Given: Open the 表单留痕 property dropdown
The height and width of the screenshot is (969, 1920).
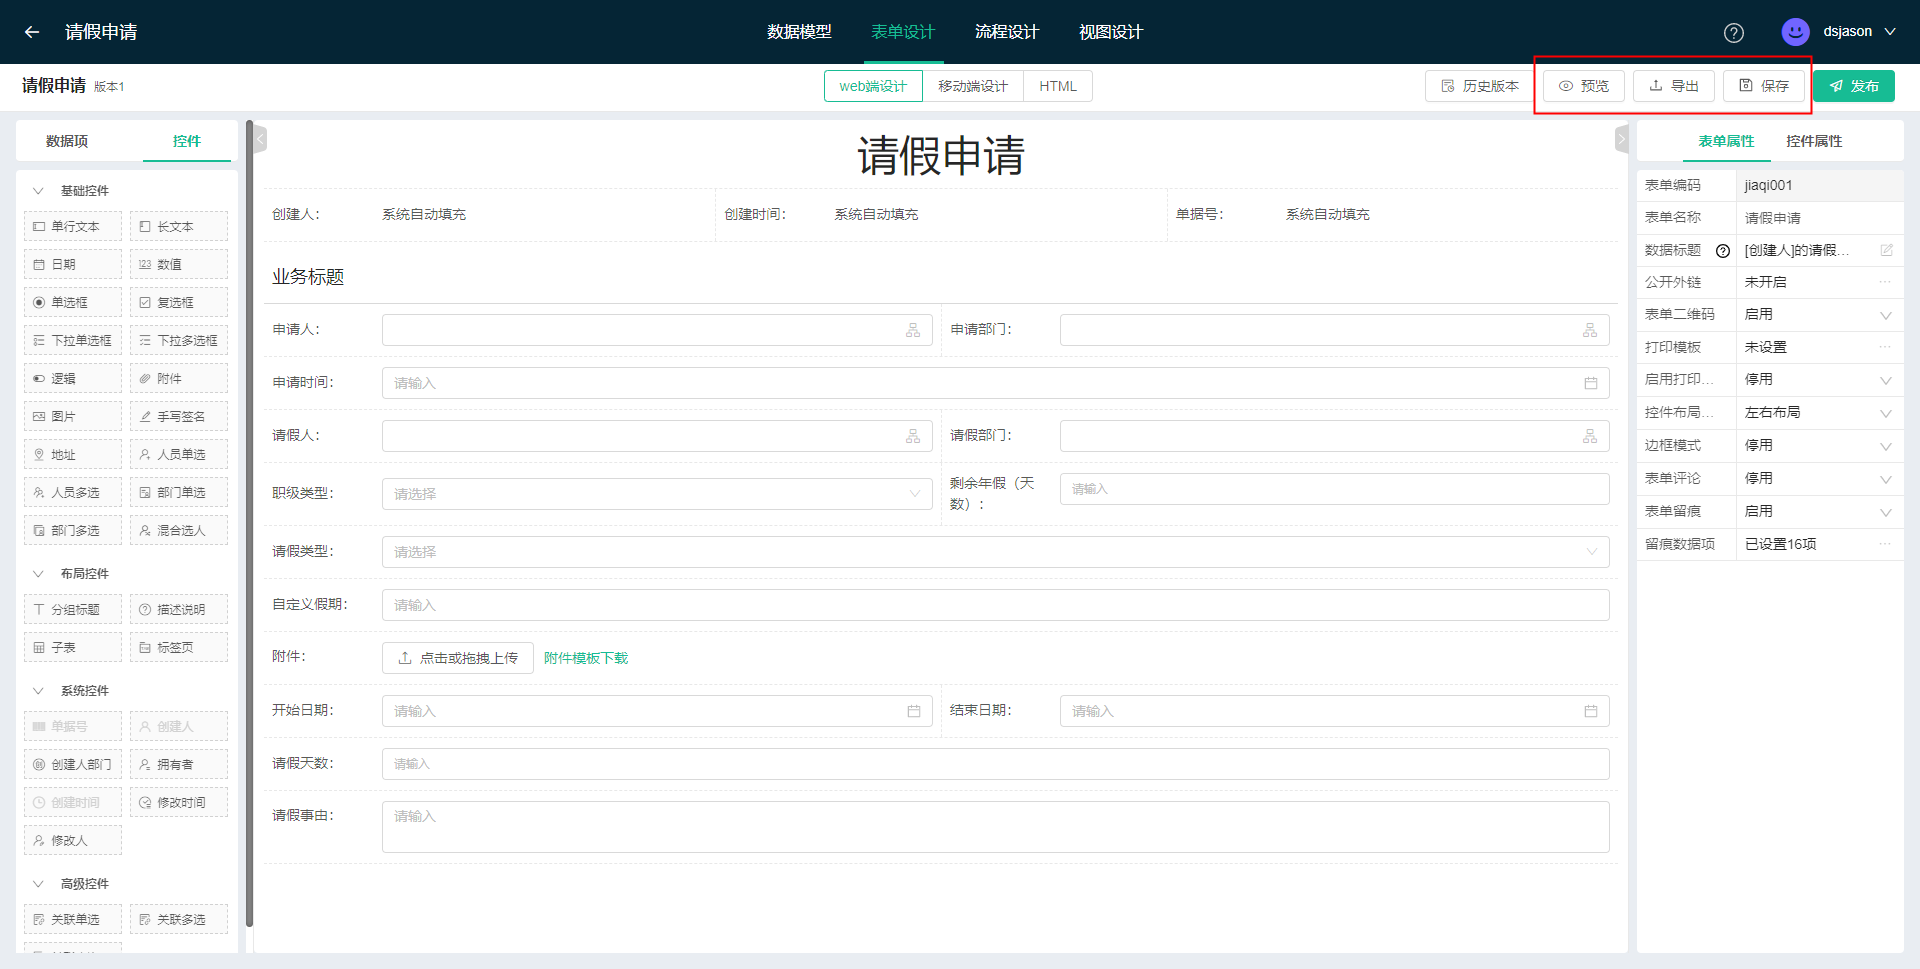Looking at the screenshot, I should 1820,511.
